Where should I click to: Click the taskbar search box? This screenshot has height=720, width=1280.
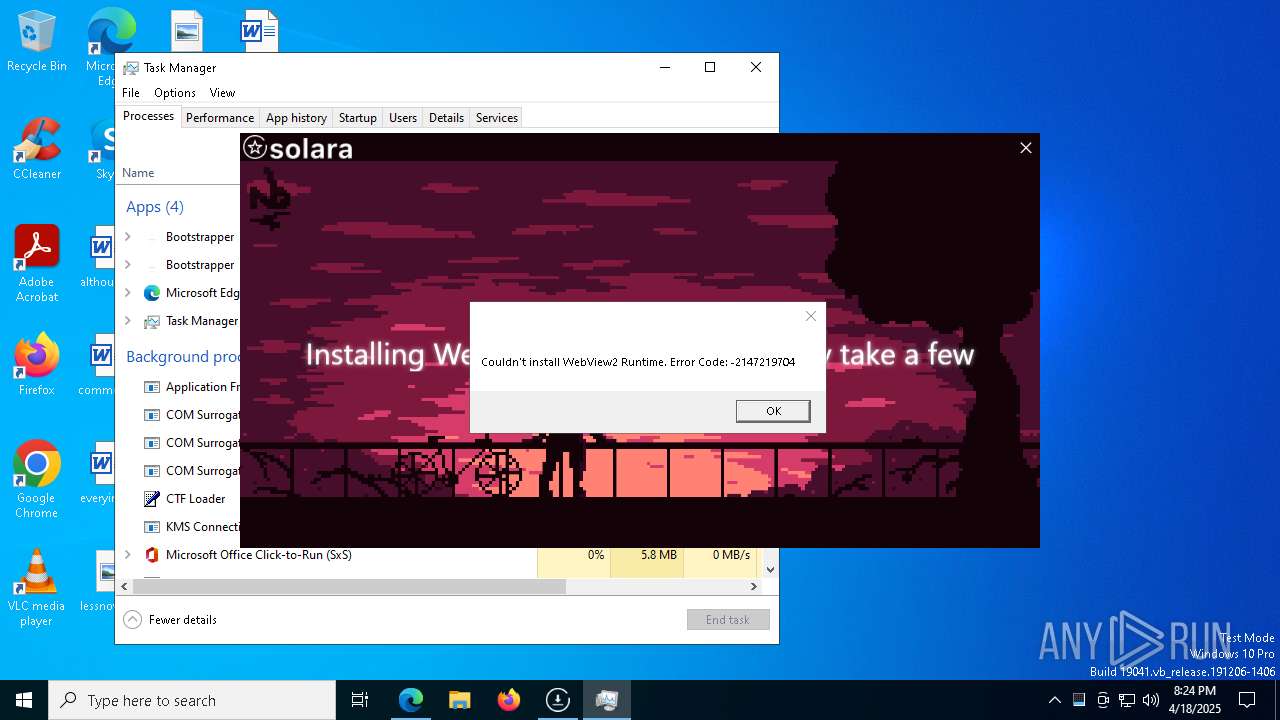(x=192, y=700)
